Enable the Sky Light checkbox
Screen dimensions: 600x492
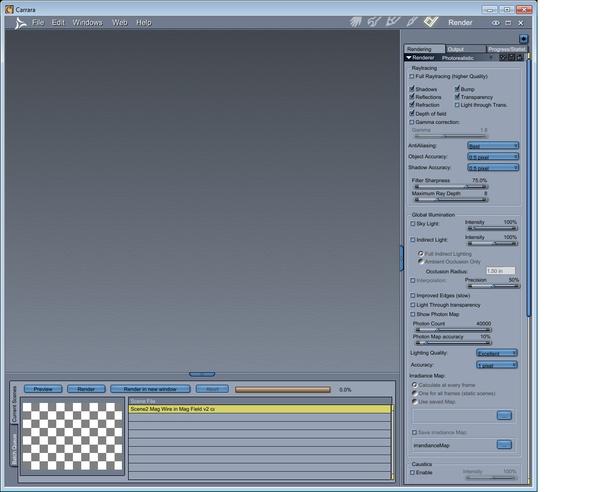412,223
